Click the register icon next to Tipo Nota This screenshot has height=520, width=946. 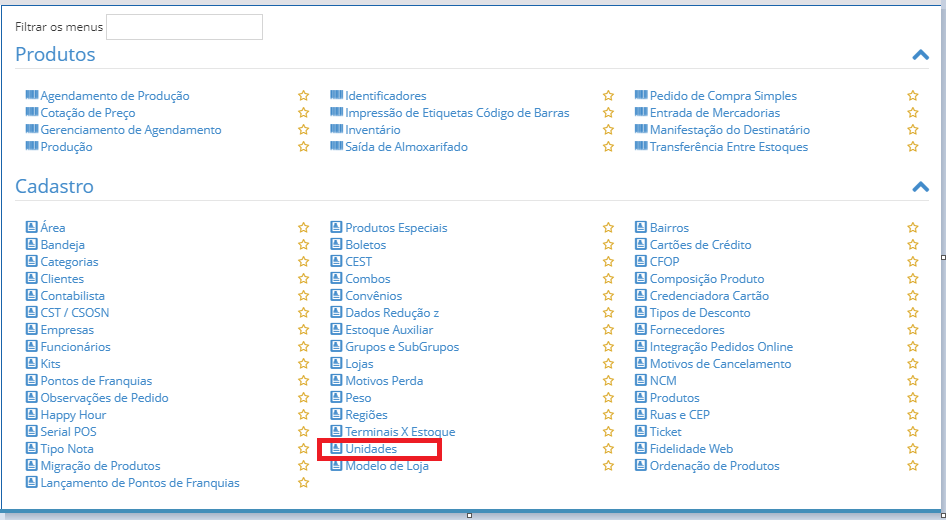[x=32, y=448]
